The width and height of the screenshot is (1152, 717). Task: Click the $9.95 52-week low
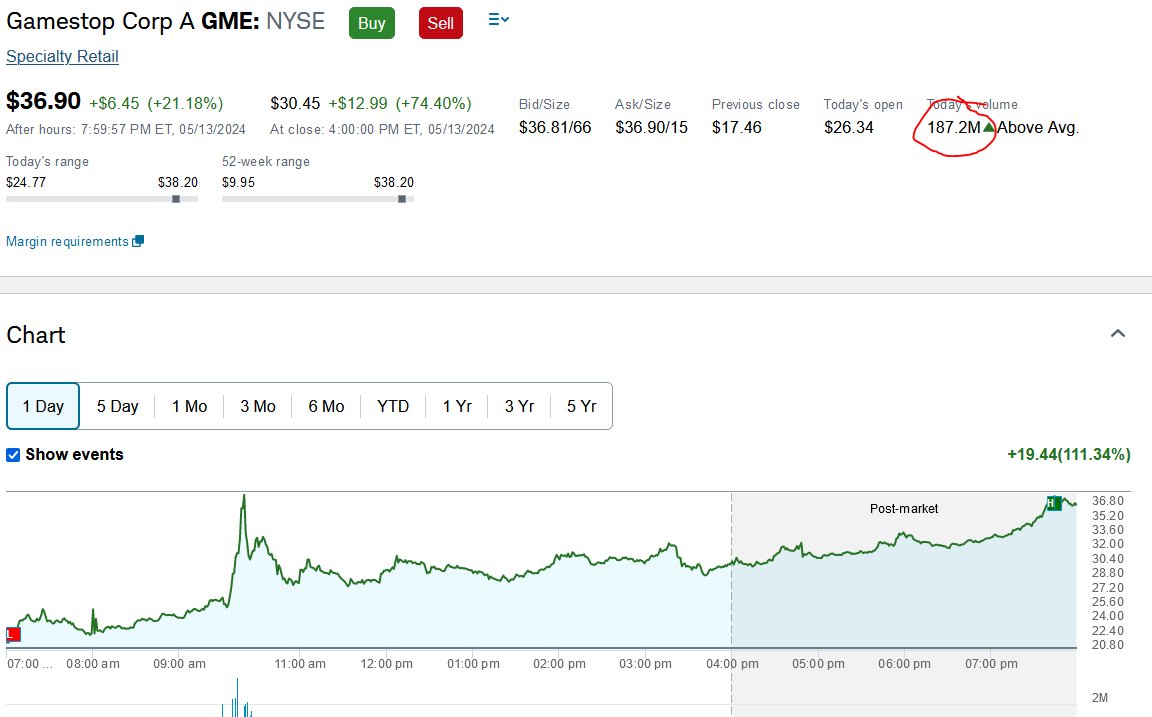click(x=238, y=182)
